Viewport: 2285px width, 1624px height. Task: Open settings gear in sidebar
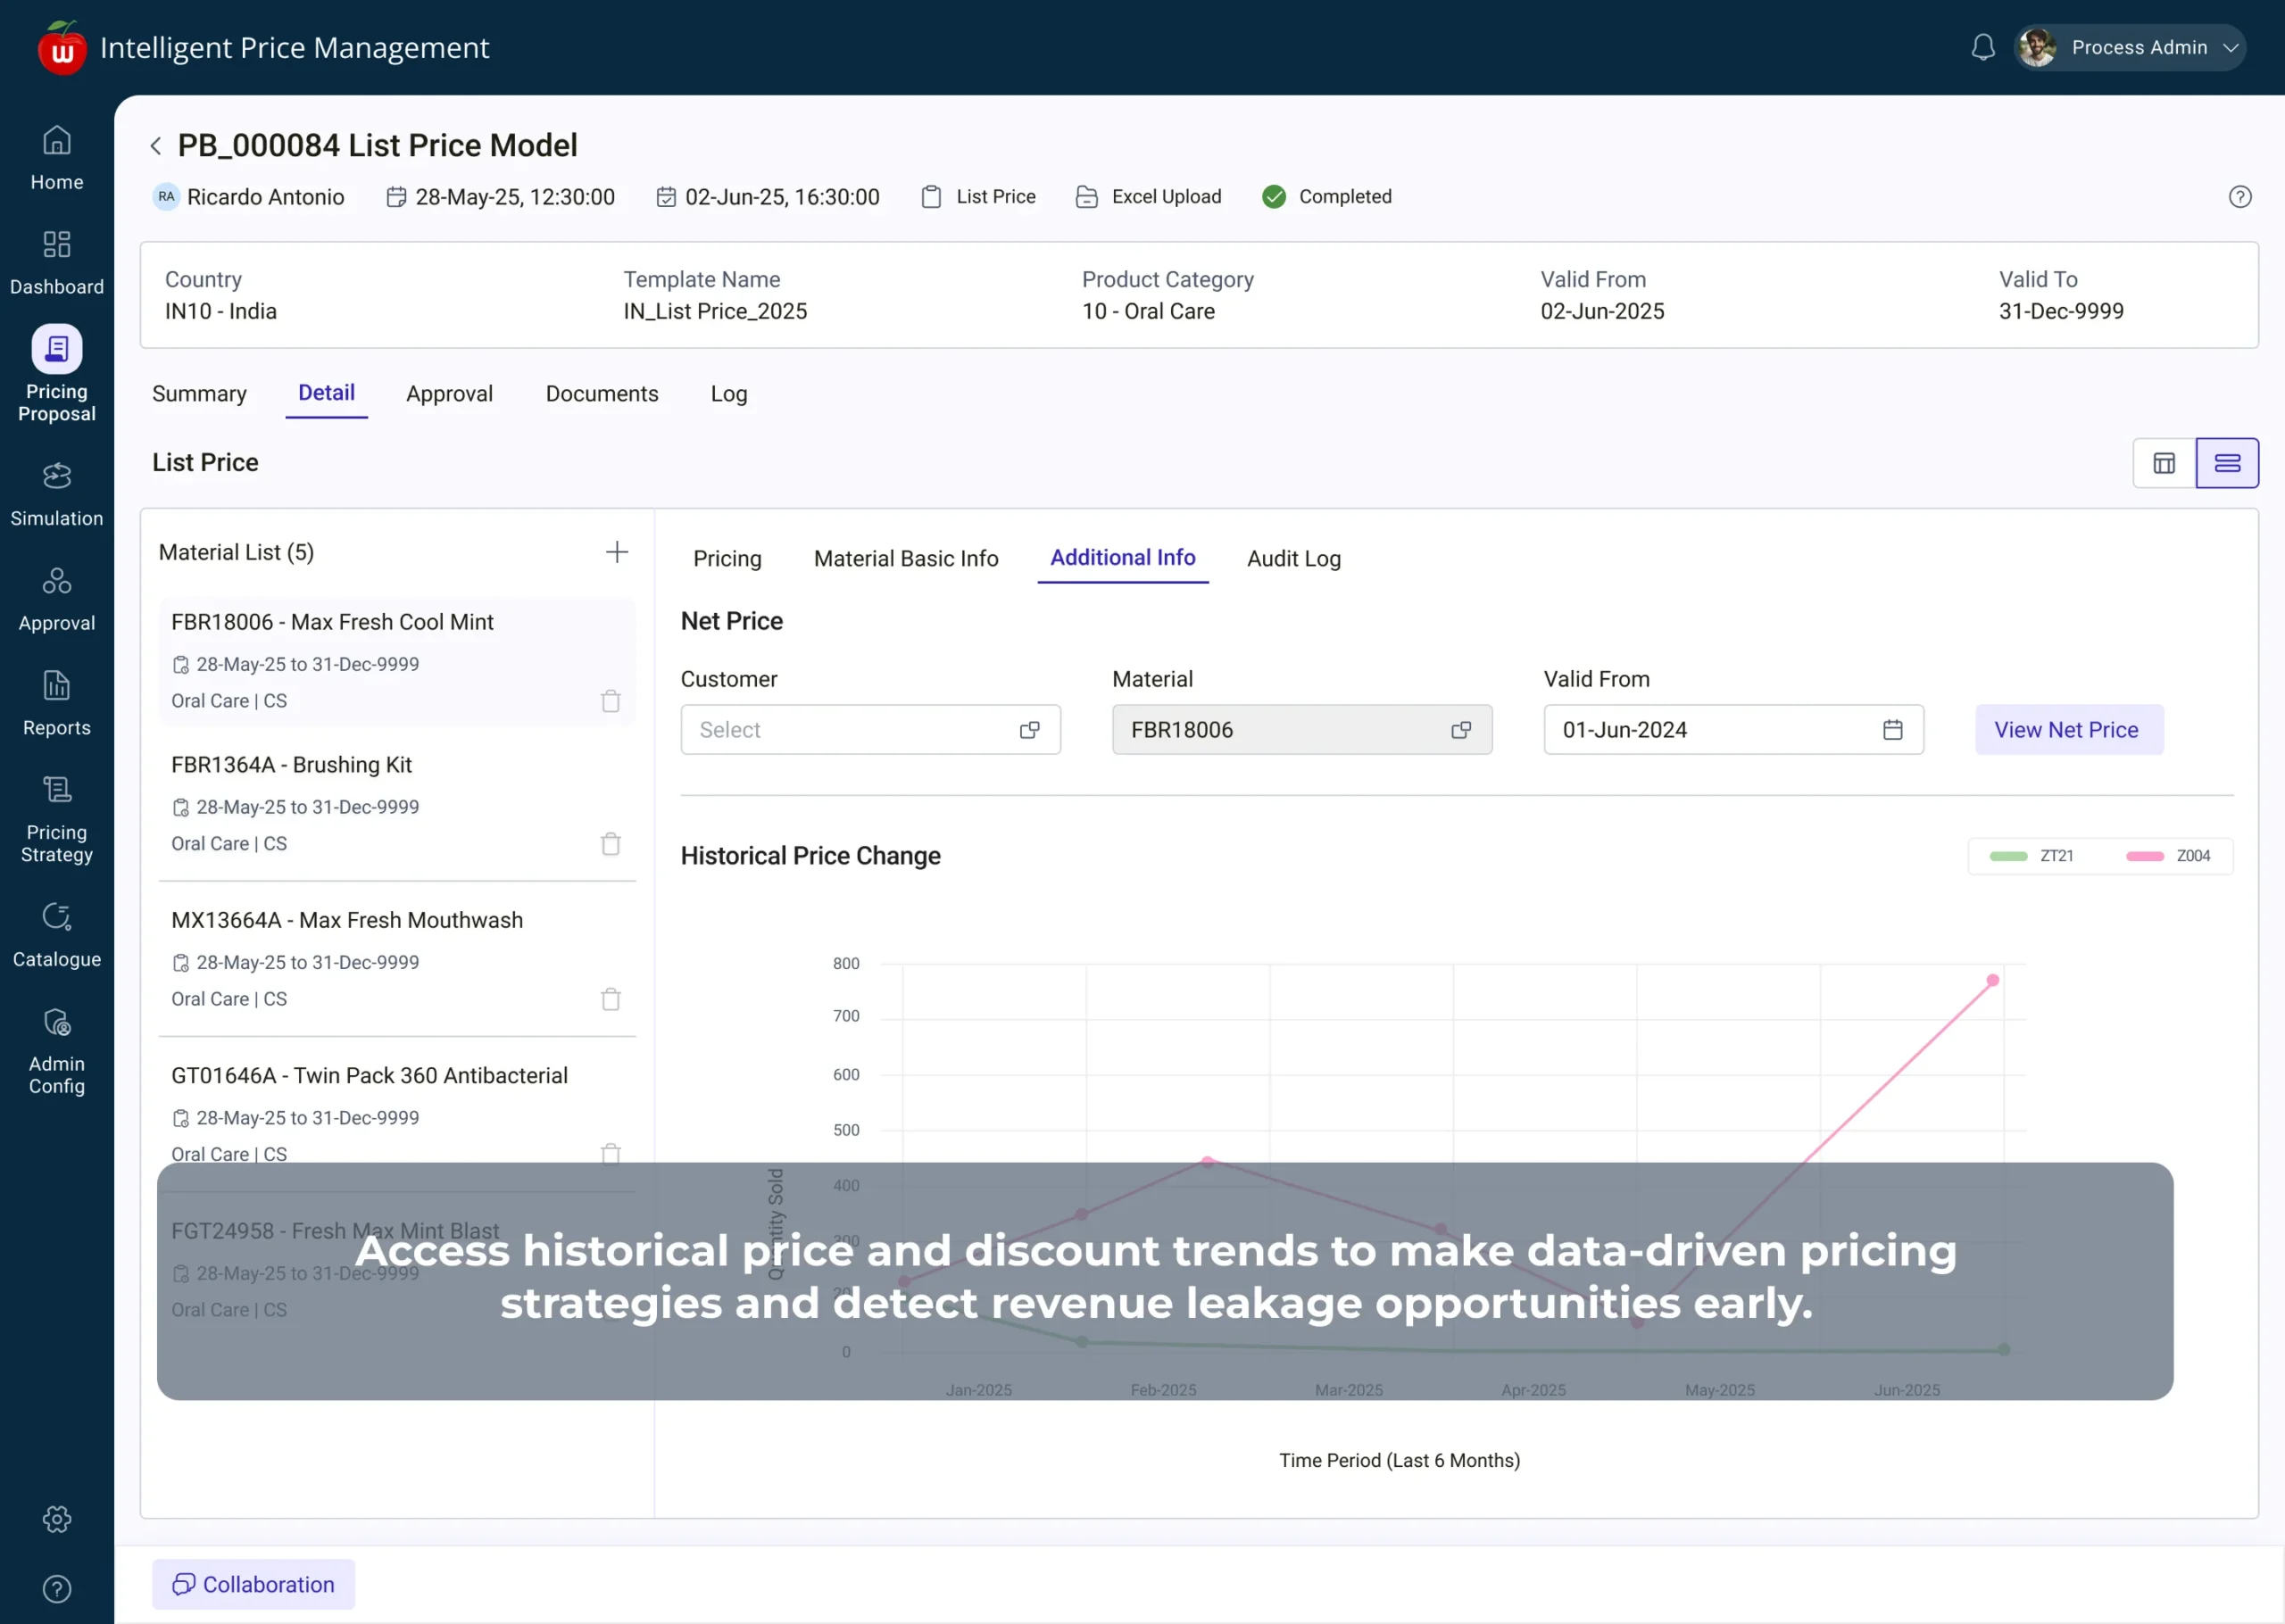point(57,1519)
